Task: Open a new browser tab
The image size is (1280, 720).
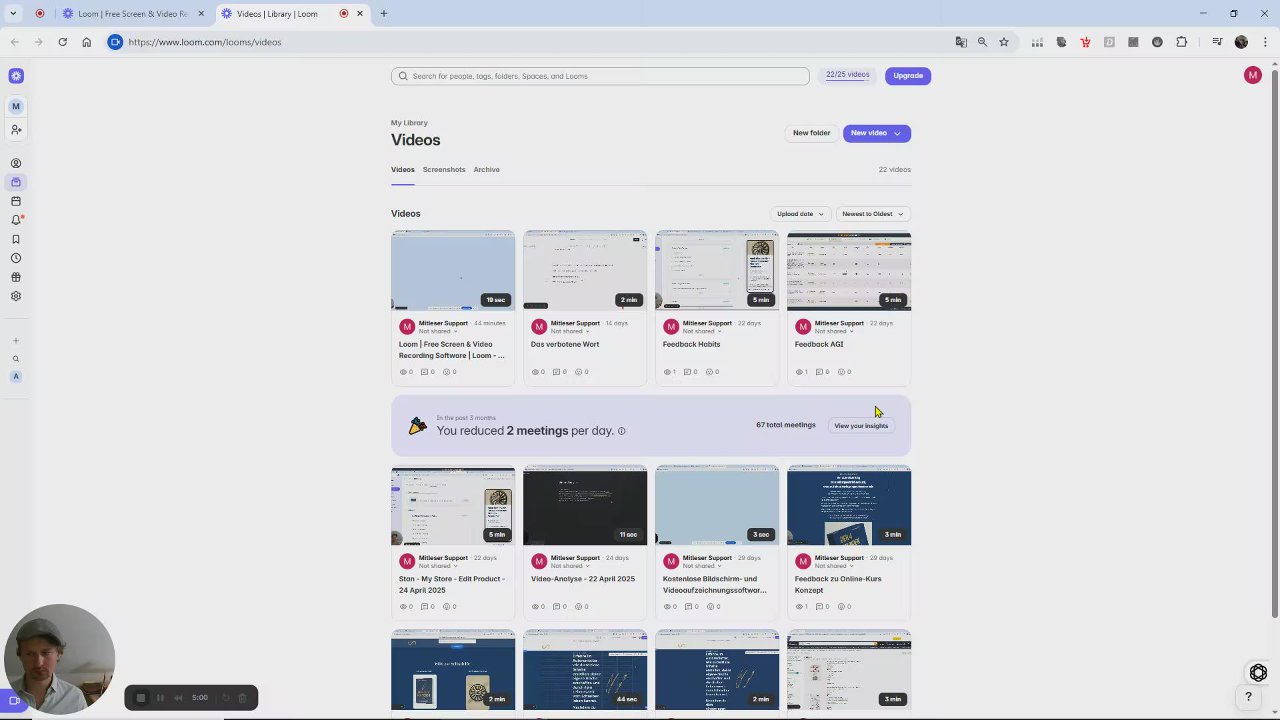Action: pyautogui.click(x=384, y=14)
